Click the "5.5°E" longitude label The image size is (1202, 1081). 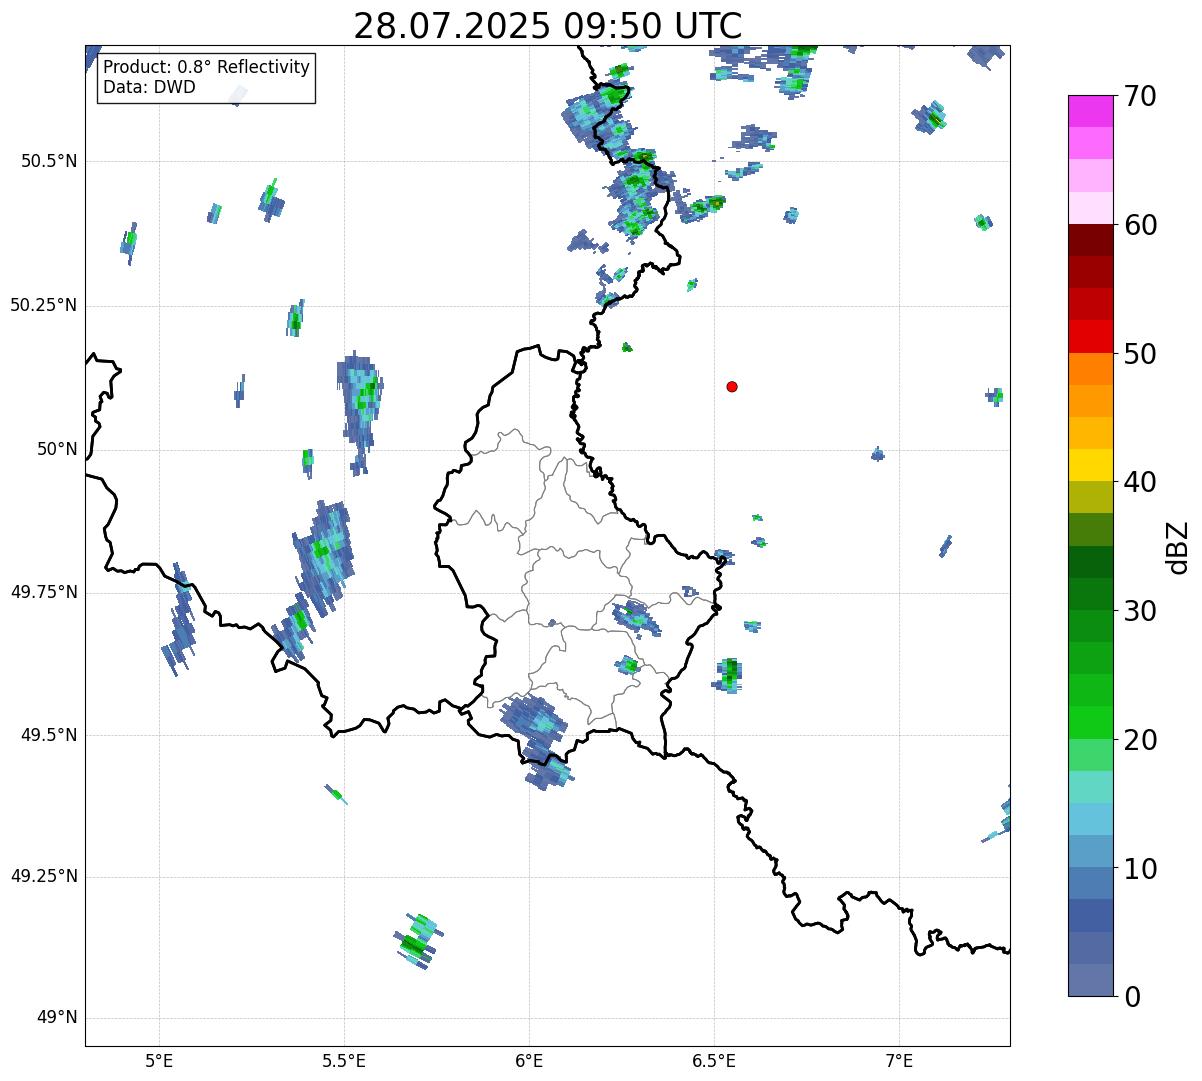344,1060
